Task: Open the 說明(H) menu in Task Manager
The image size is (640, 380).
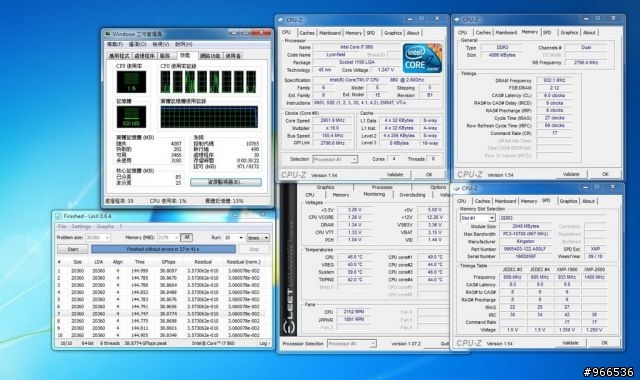Action: [184, 44]
